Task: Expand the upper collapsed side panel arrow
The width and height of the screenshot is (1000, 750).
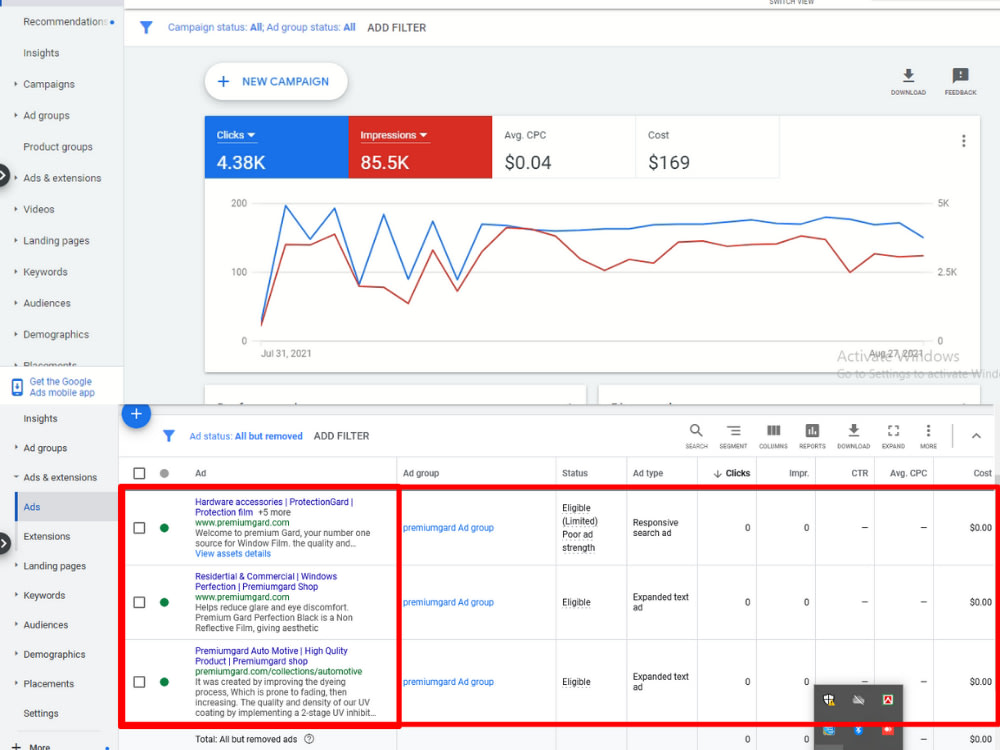Action: (4, 175)
